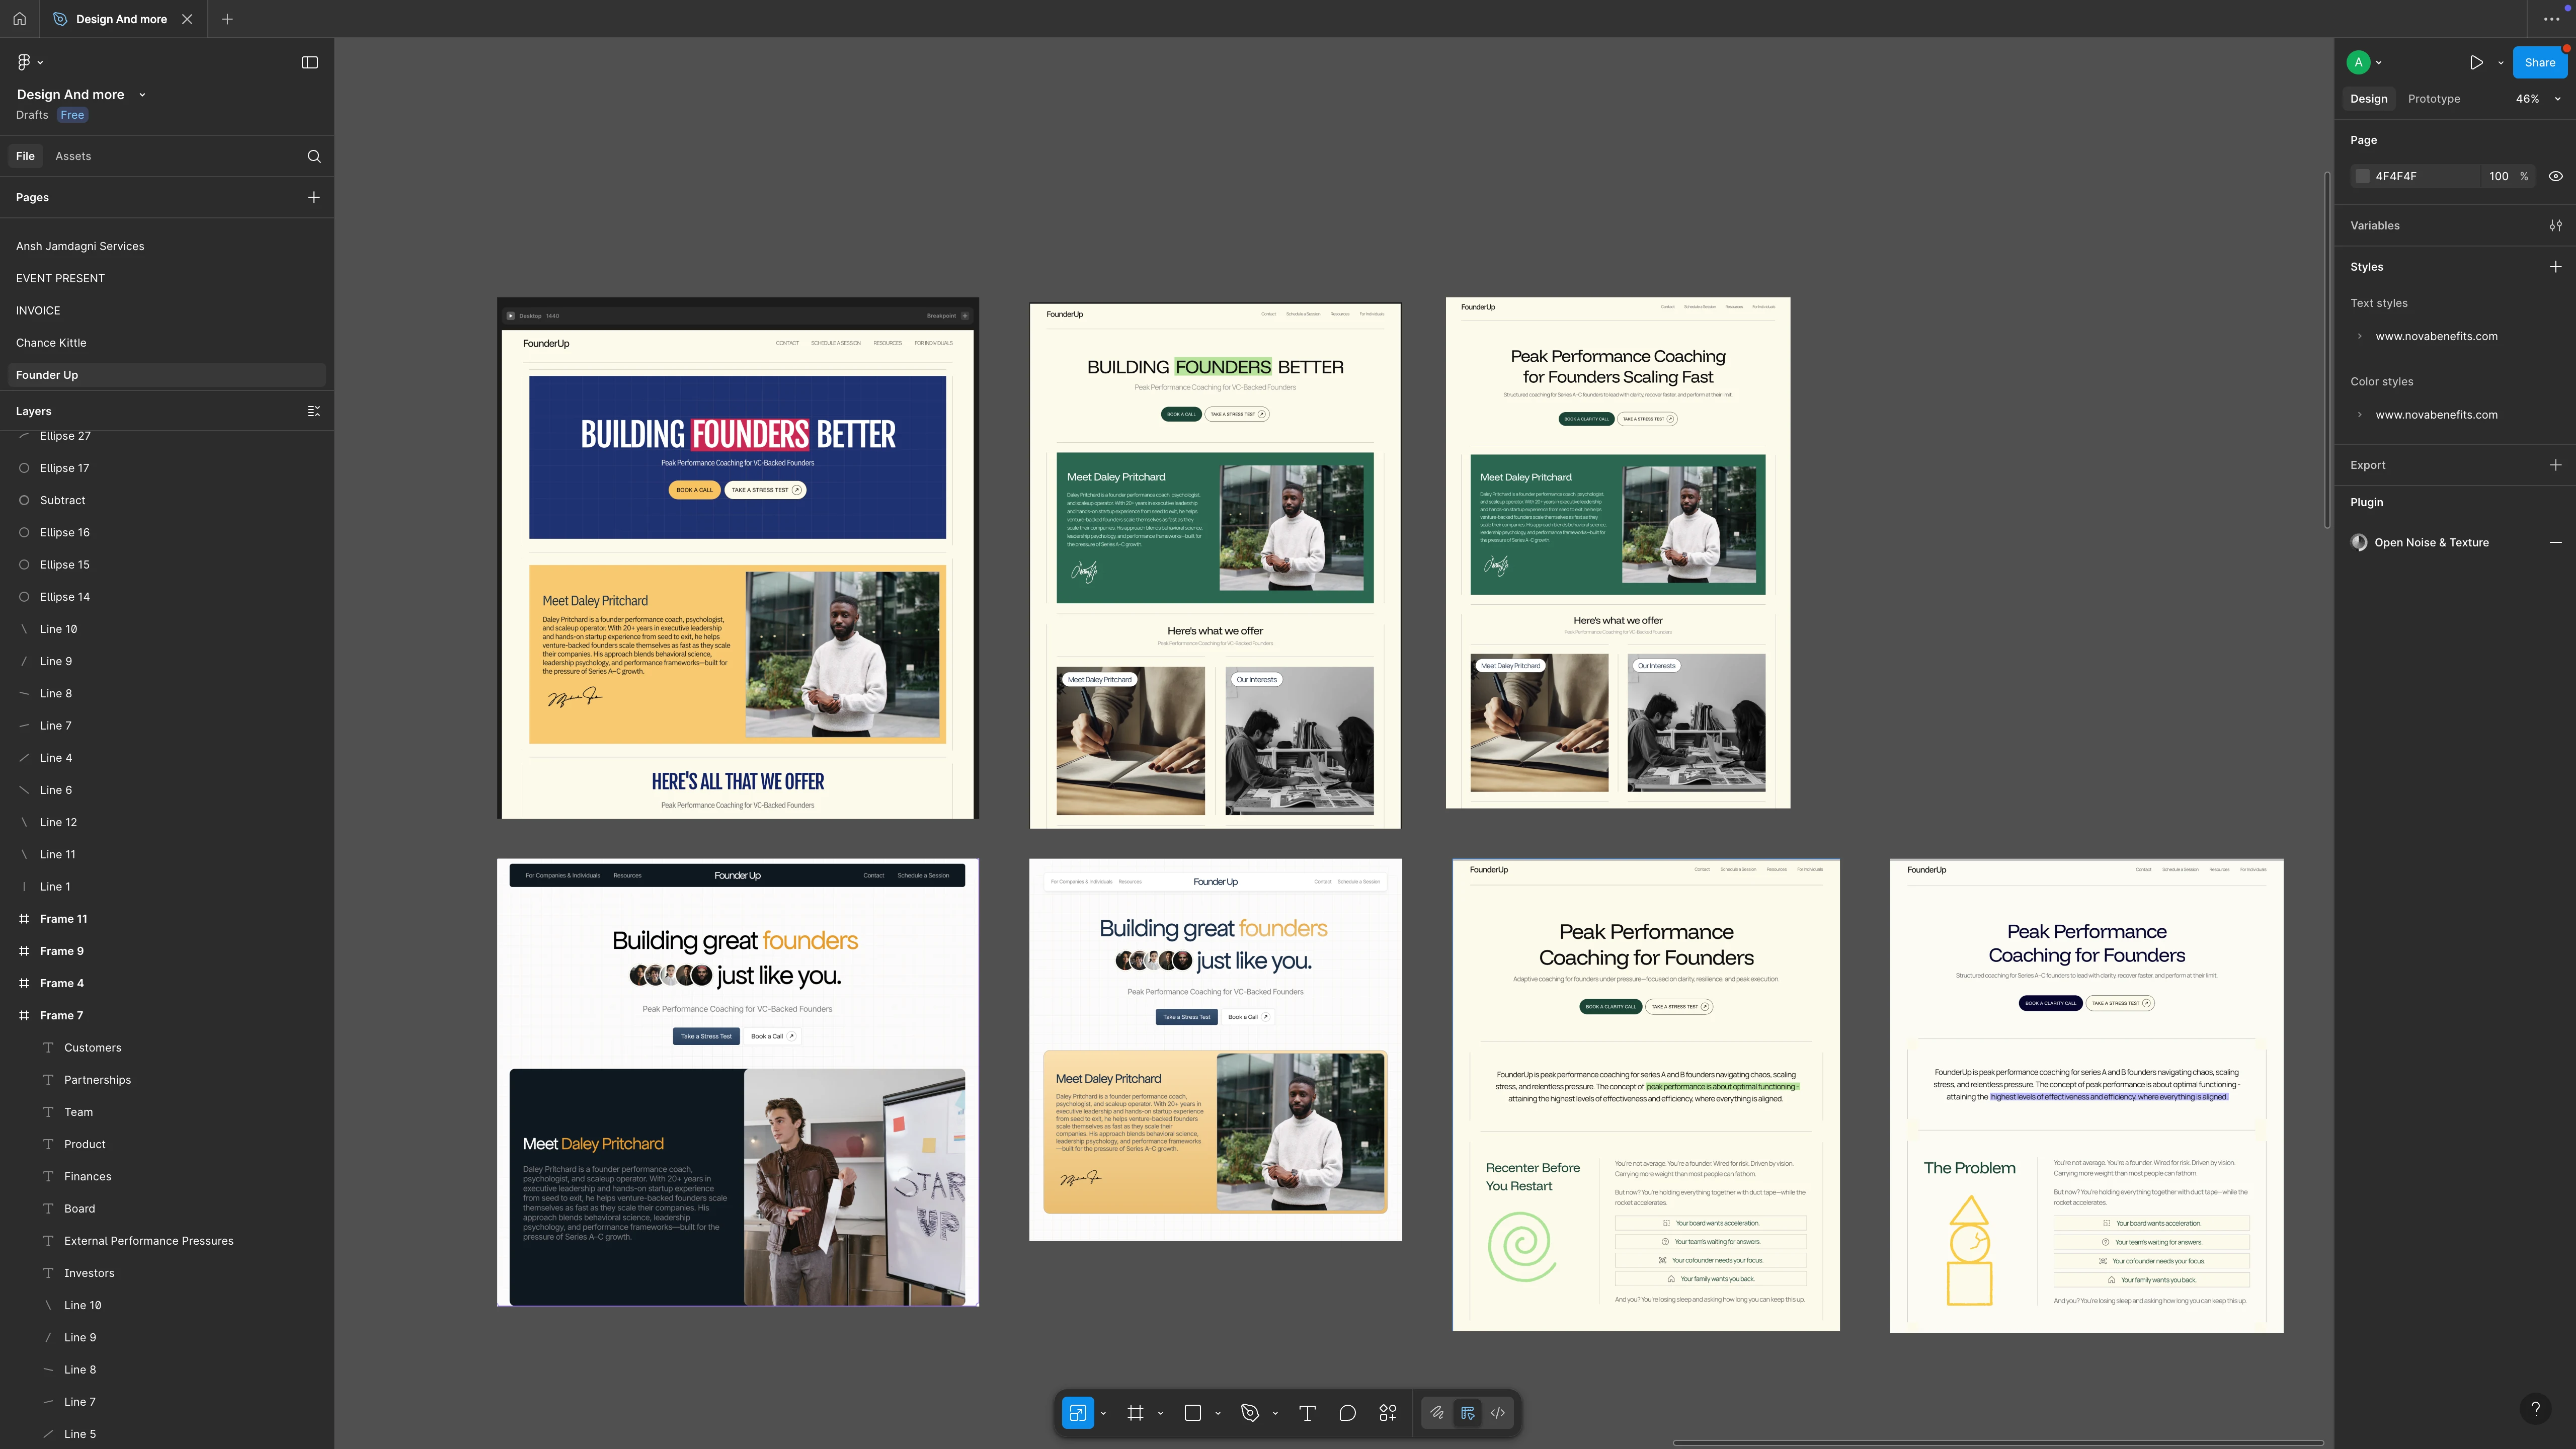Open Open Noise & Texture plugin
The width and height of the screenshot is (2576, 1449).
click(x=2431, y=542)
